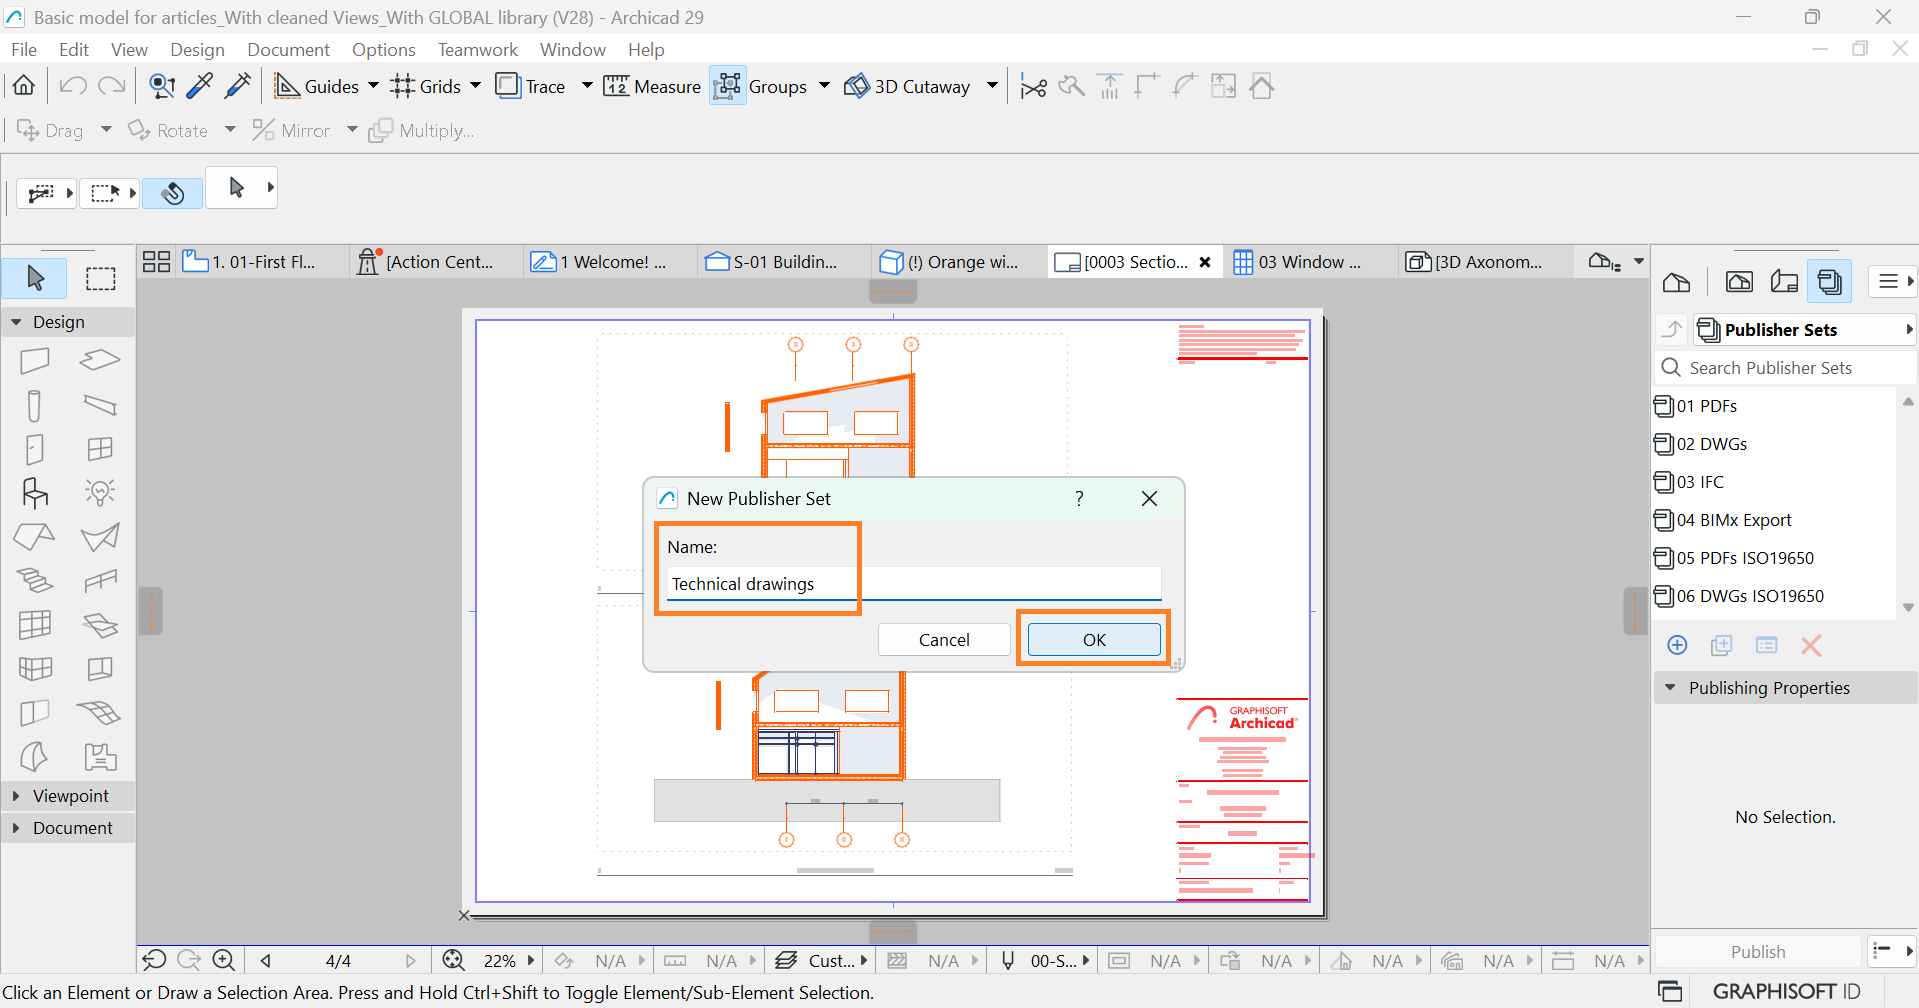This screenshot has width=1919, height=1008.
Task: Select the Wall tool icon
Action: [35, 361]
